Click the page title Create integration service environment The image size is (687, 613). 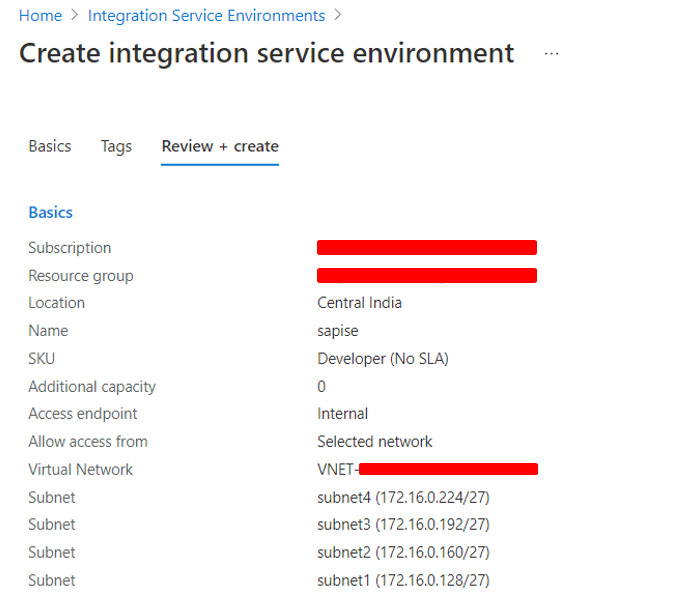266,53
